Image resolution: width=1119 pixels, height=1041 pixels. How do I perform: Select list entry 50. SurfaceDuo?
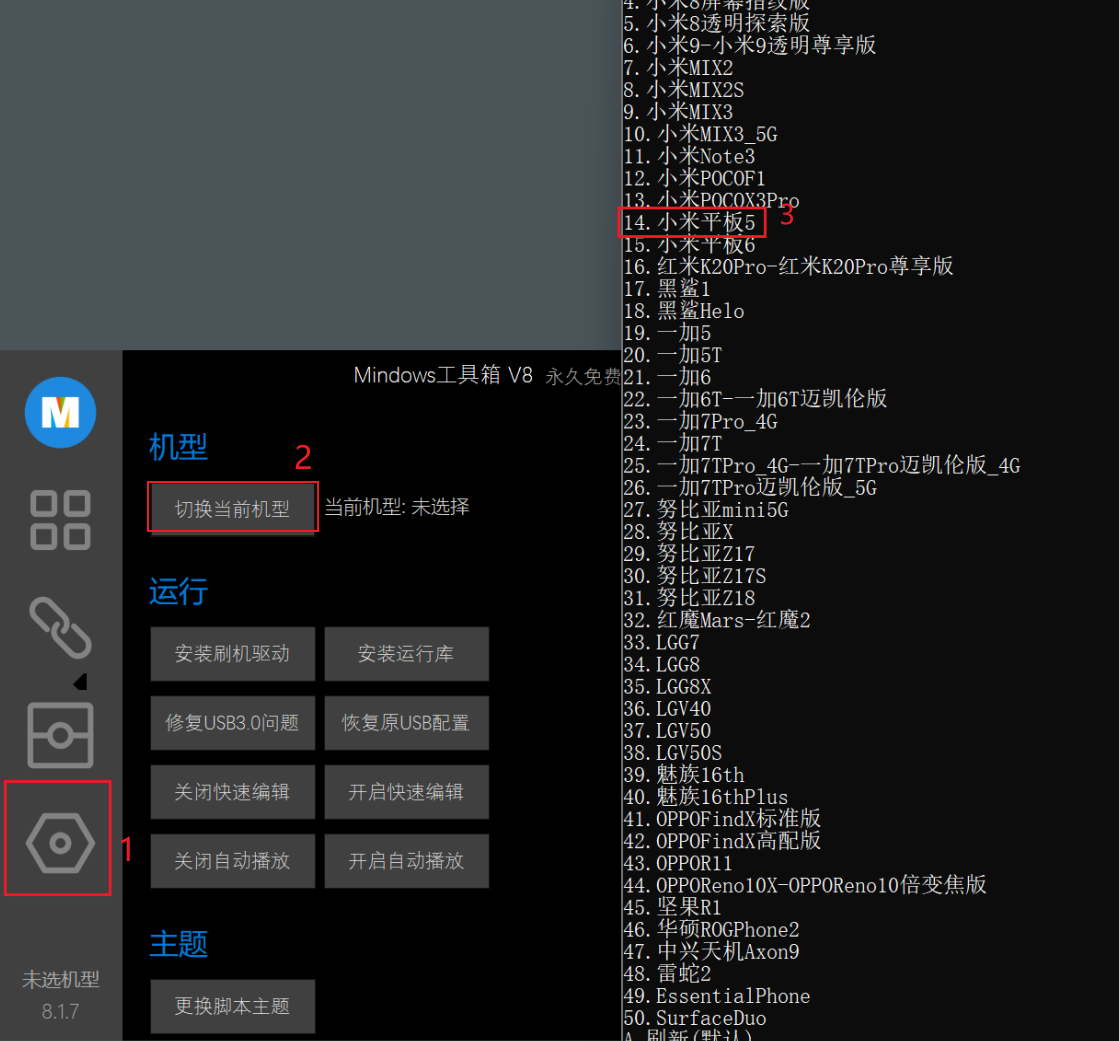click(695, 1018)
